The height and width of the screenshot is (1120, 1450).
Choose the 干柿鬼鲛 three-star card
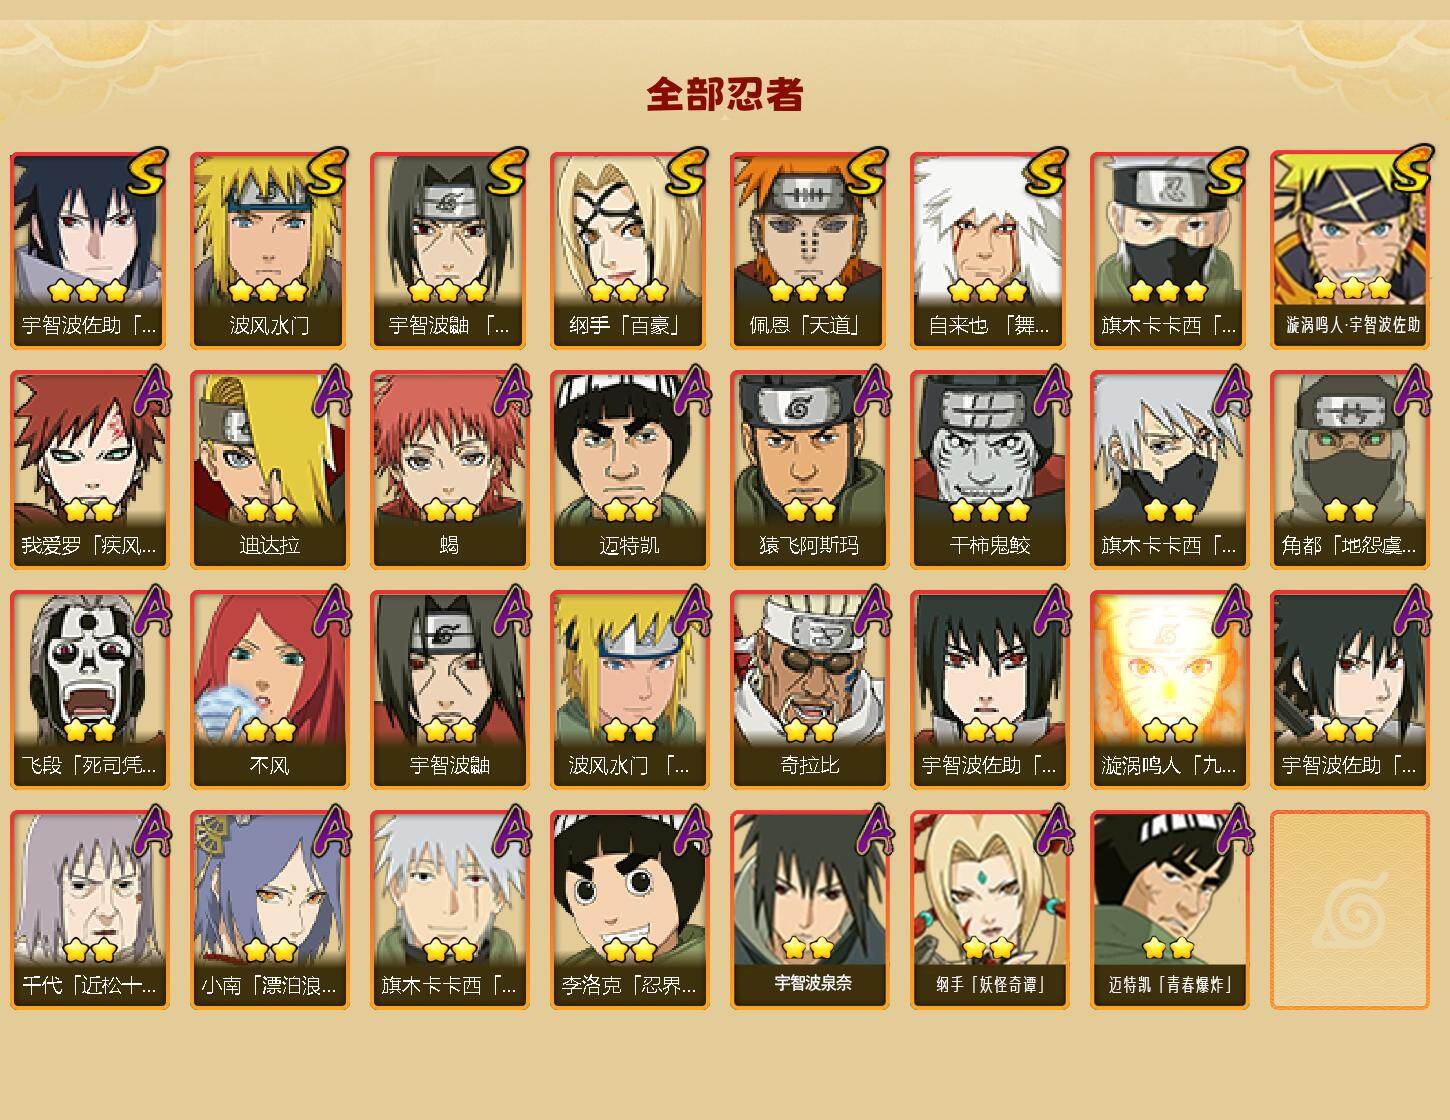[x=989, y=470]
